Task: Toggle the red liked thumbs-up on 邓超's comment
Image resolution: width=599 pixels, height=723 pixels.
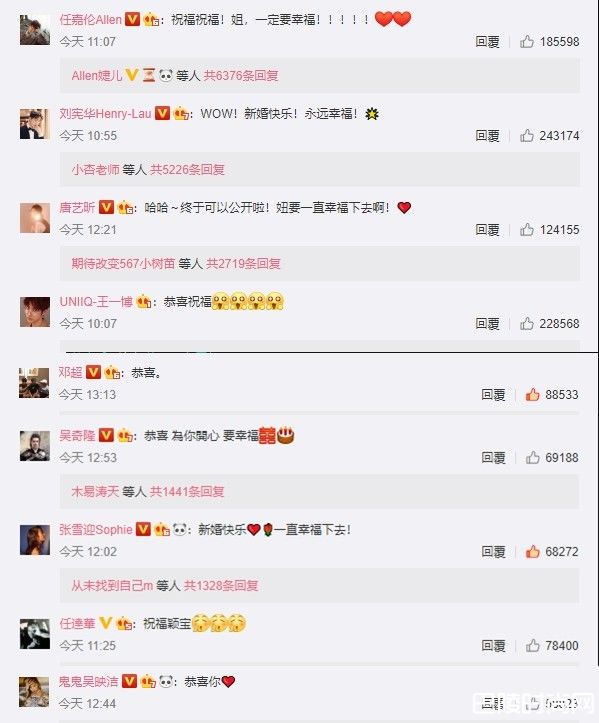Action: tap(533, 395)
